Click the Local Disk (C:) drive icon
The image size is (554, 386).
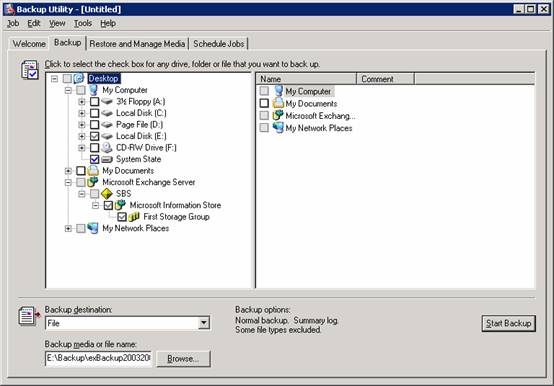pos(107,113)
